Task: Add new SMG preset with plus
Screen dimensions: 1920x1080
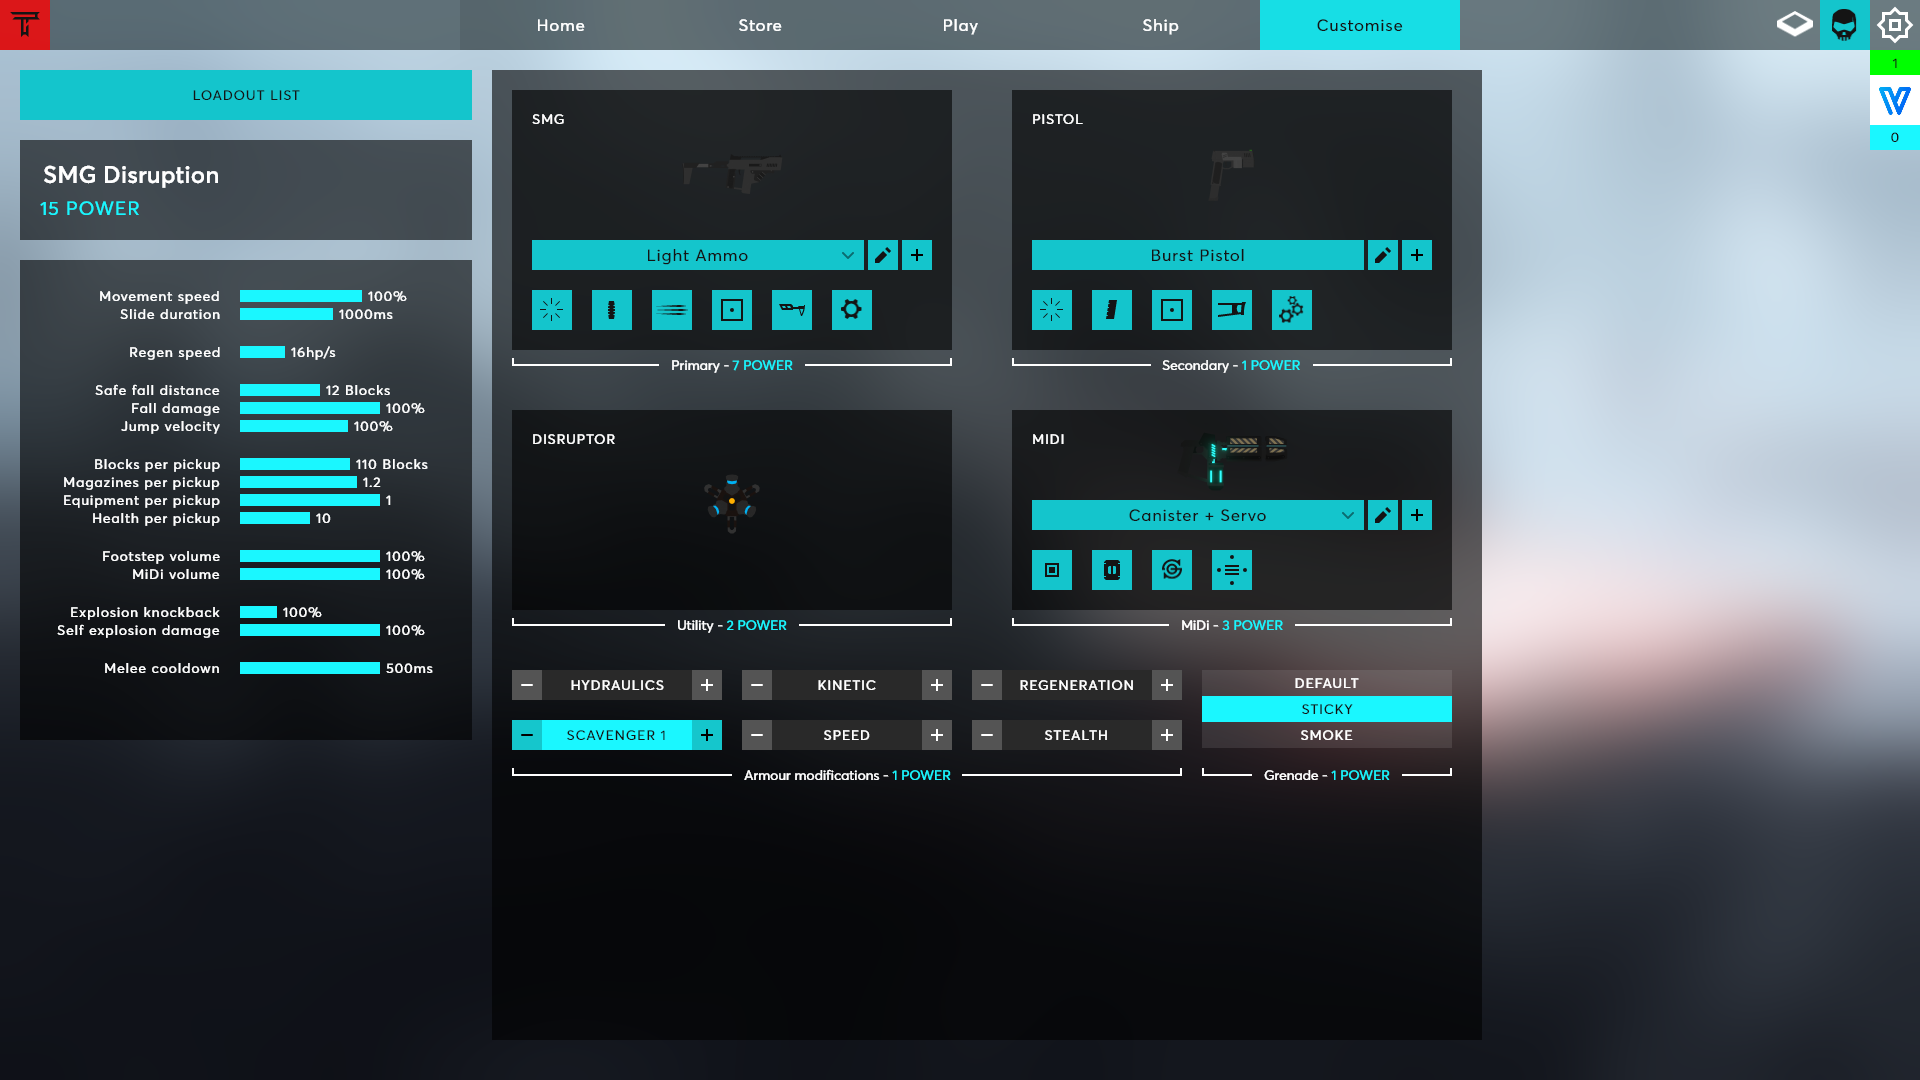Action: (x=917, y=255)
